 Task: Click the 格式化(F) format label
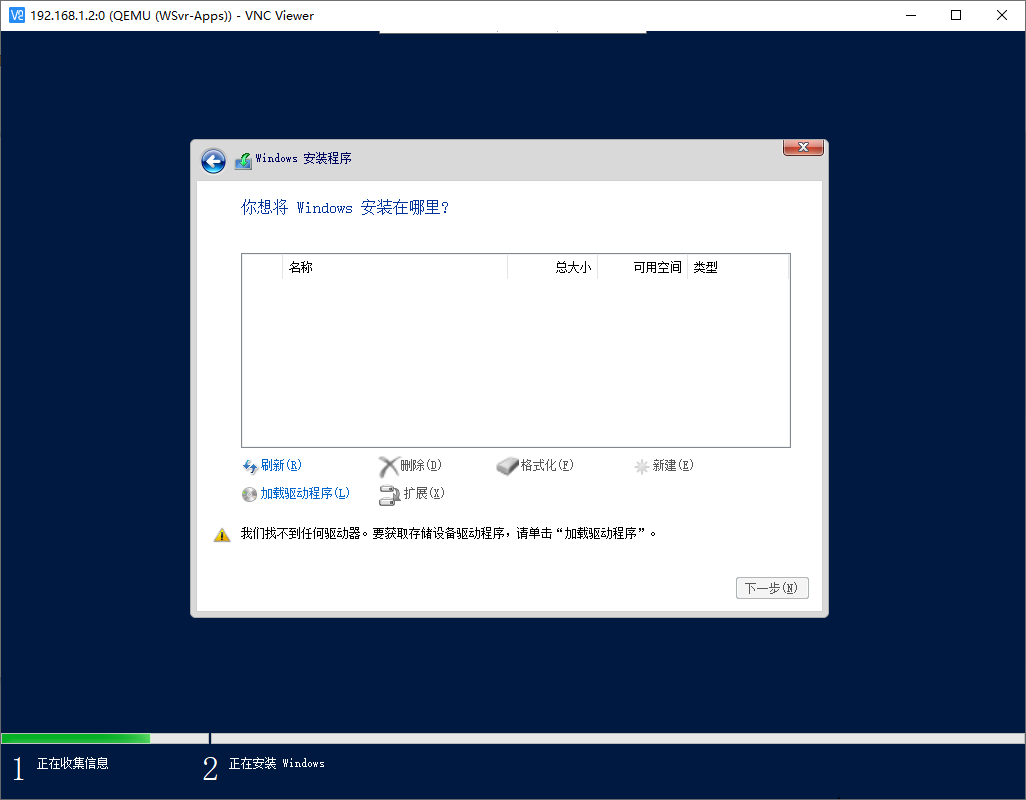(547, 466)
